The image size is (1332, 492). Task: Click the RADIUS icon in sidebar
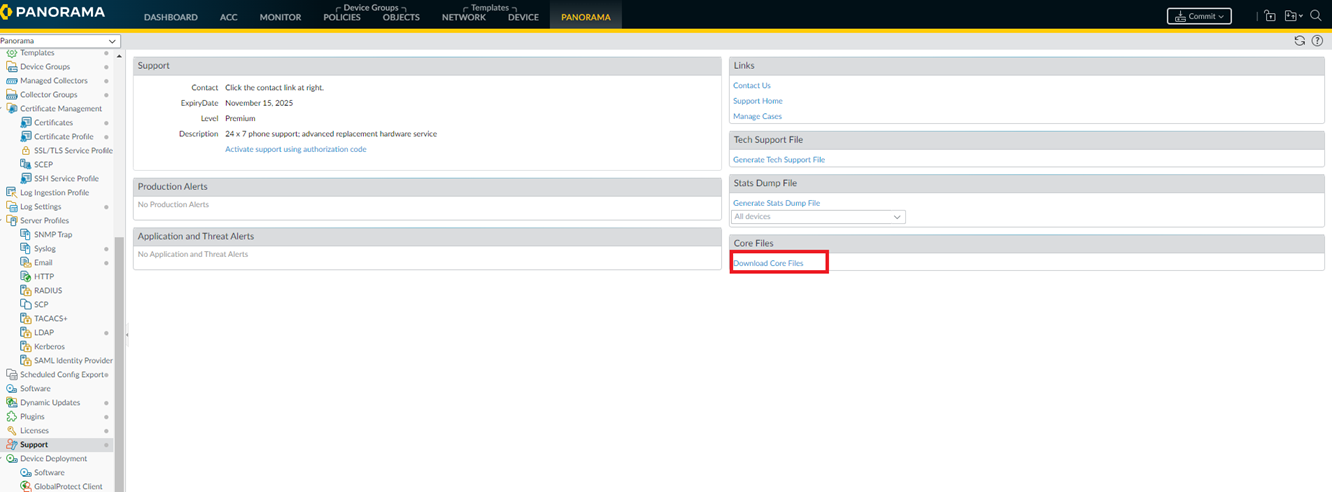point(26,291)
